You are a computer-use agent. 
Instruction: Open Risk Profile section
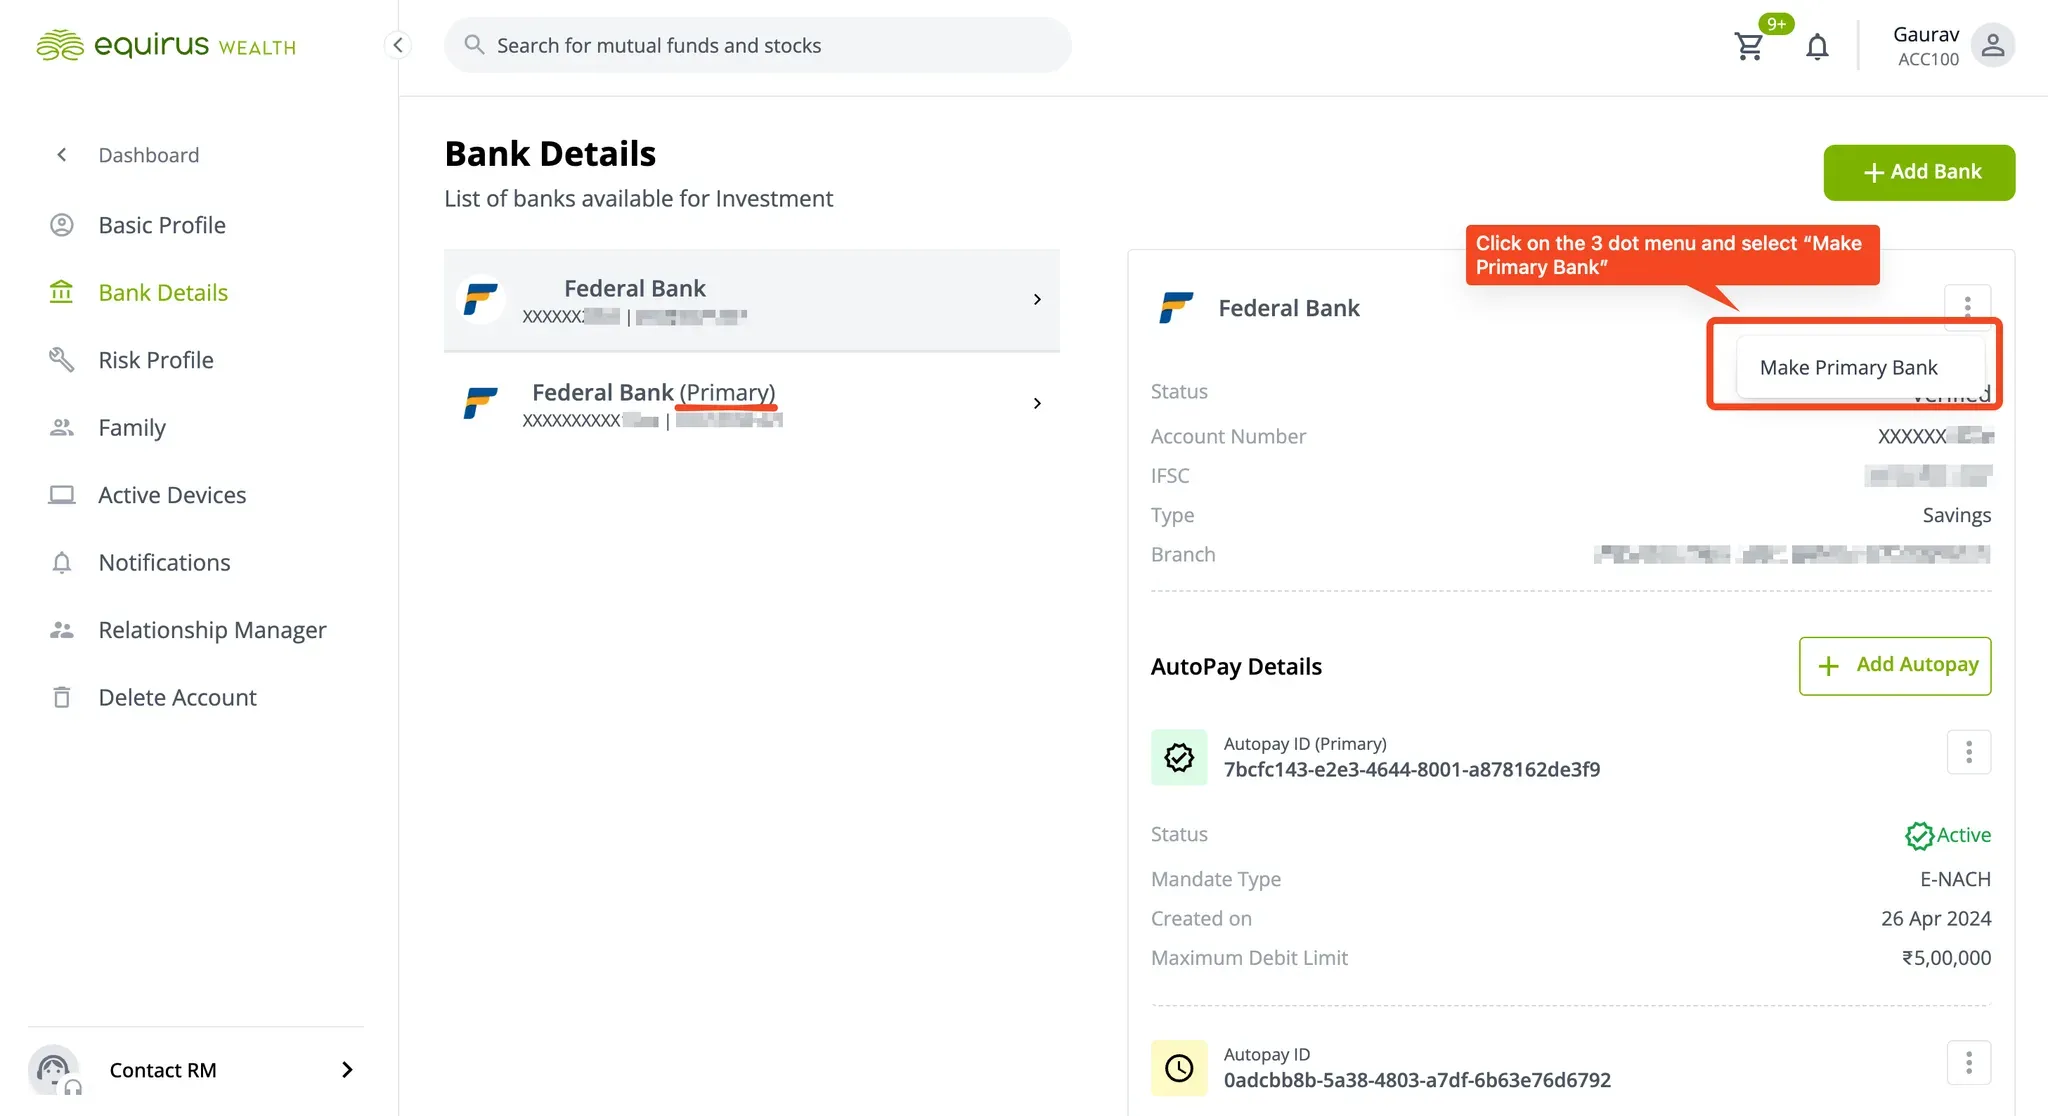(x=156, y=360)
